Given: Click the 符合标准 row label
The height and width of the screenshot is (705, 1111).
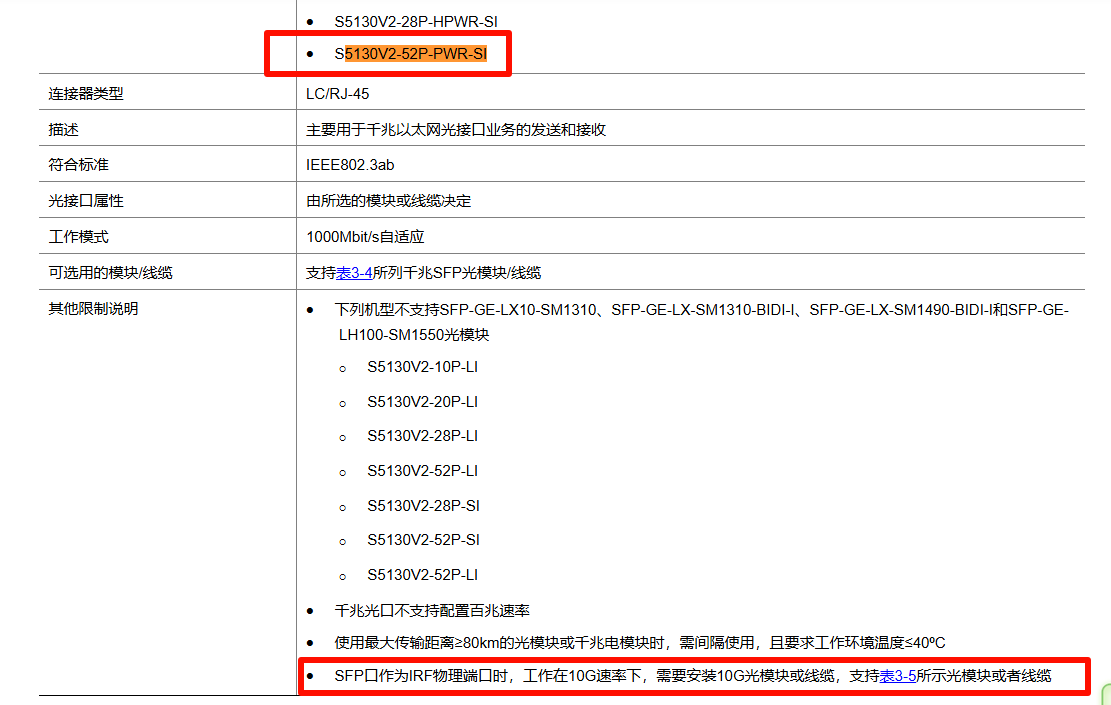Looking at the screenshot, I should pyautogui.click(x=79, y=165).
